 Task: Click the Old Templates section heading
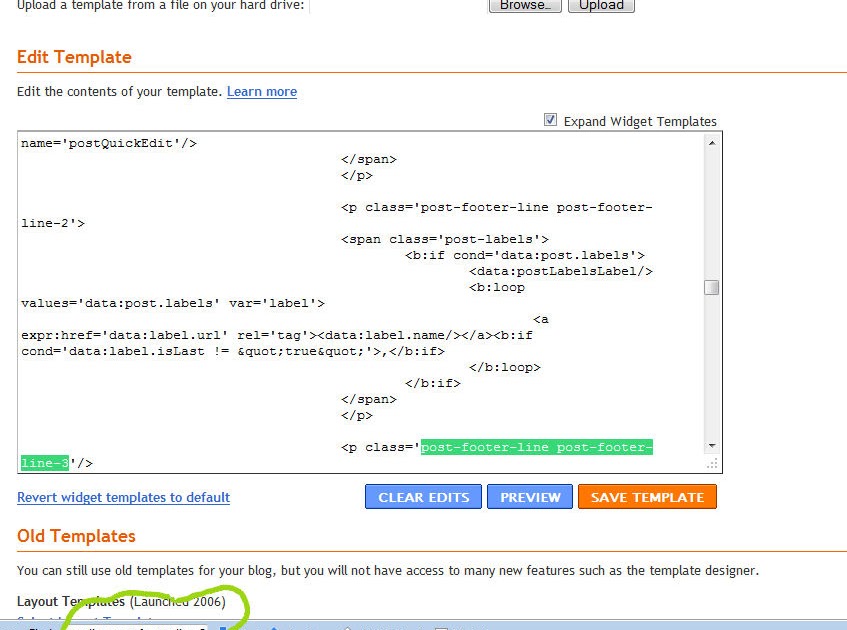(76, 536)
